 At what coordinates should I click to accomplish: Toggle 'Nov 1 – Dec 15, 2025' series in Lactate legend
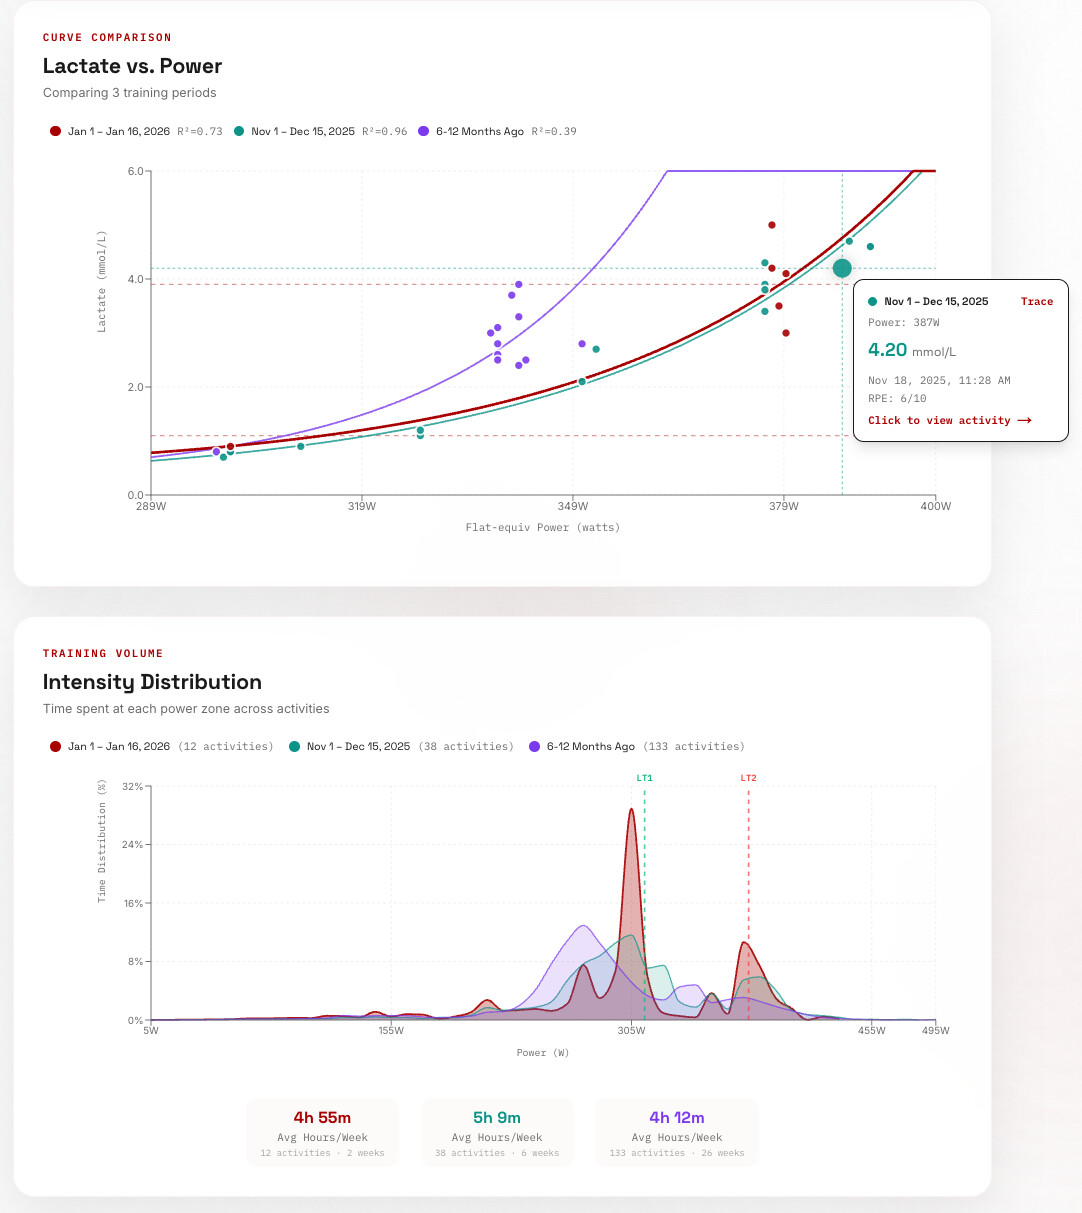302,131
